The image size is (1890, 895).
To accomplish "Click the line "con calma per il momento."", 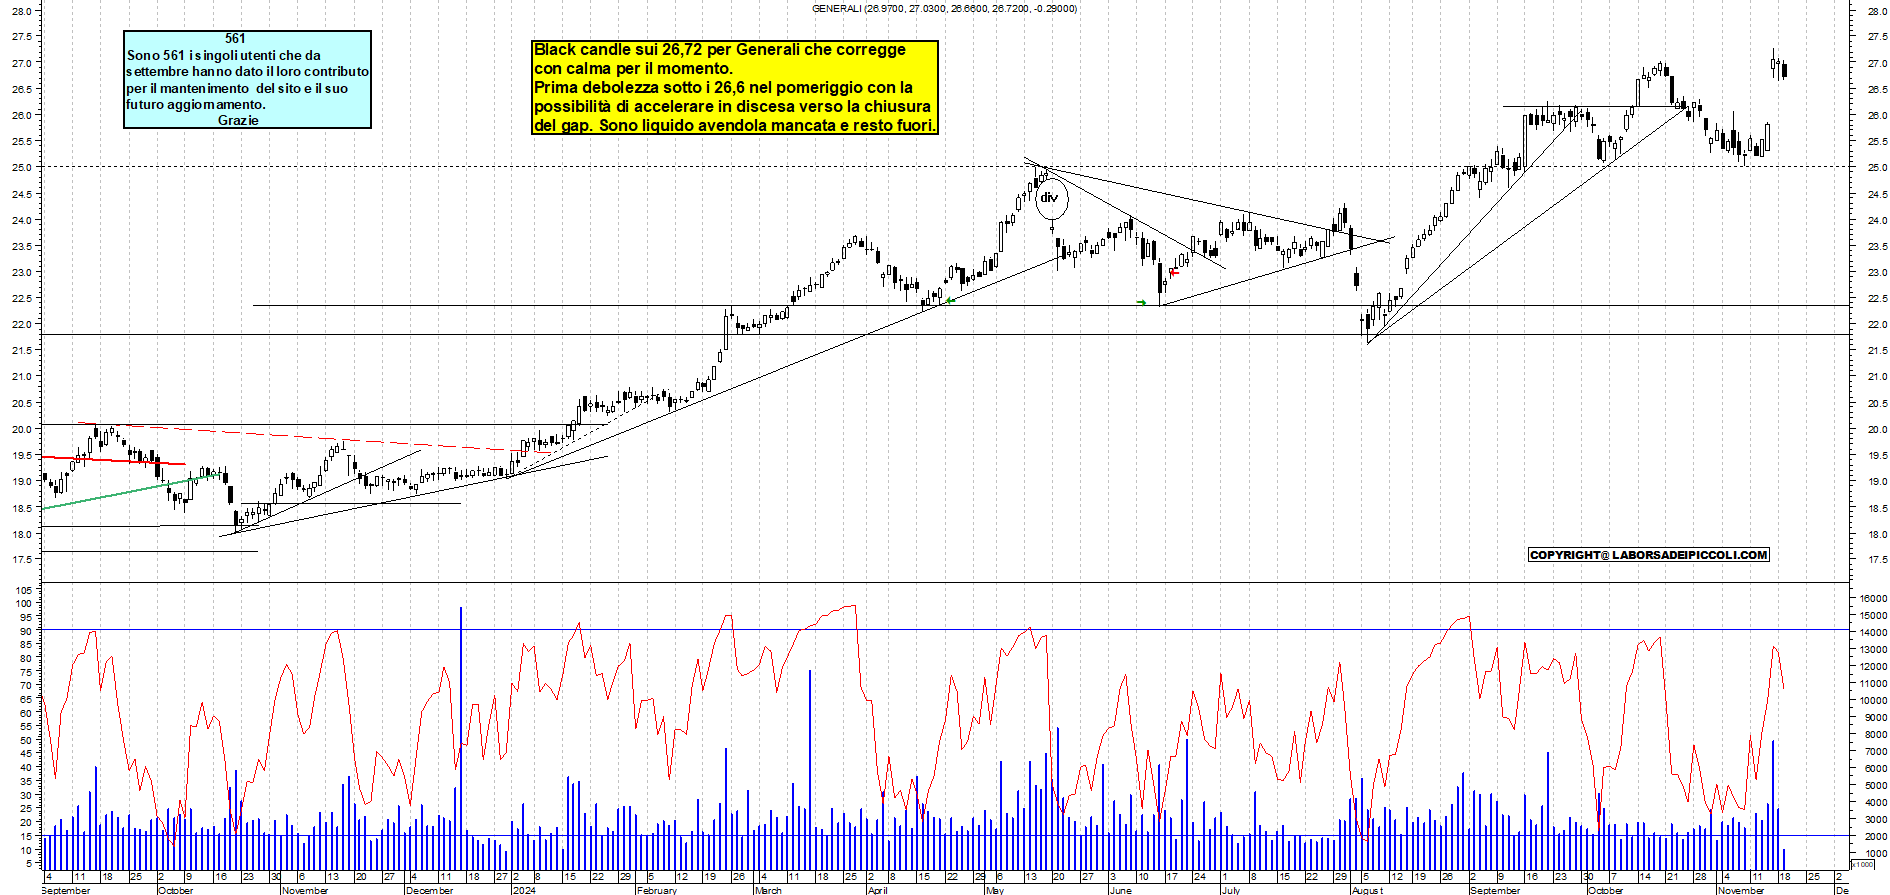I will (x=633, y=68).
